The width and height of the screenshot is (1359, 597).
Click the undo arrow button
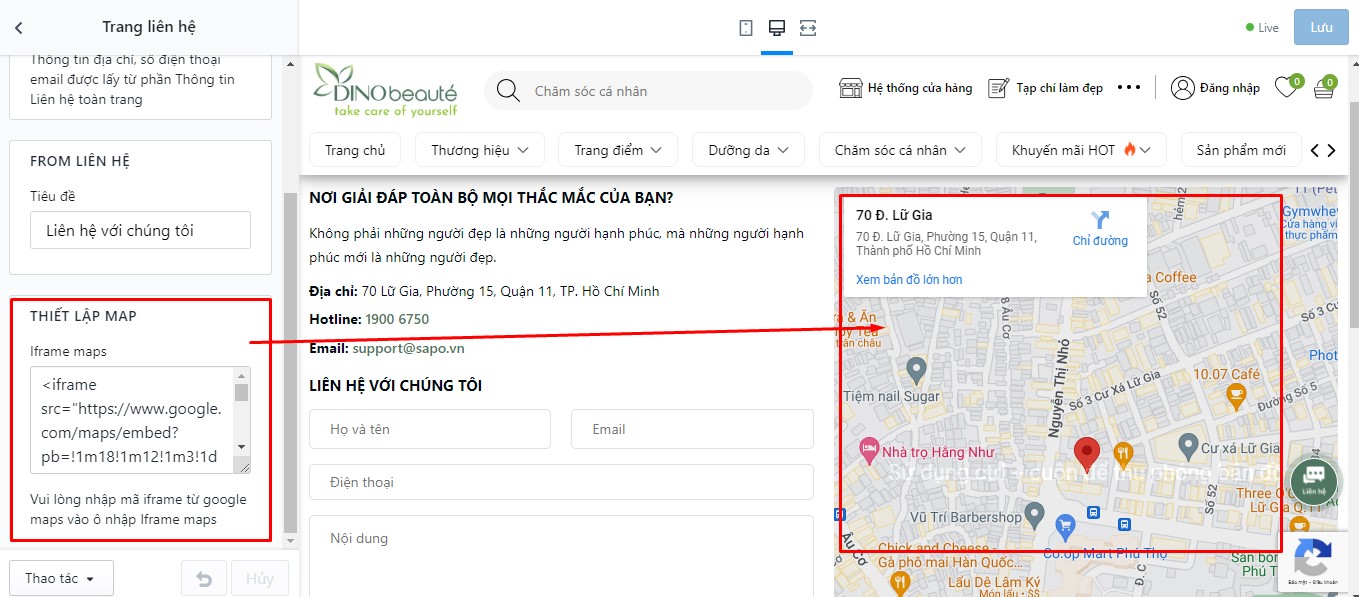[x=204, y=579]
